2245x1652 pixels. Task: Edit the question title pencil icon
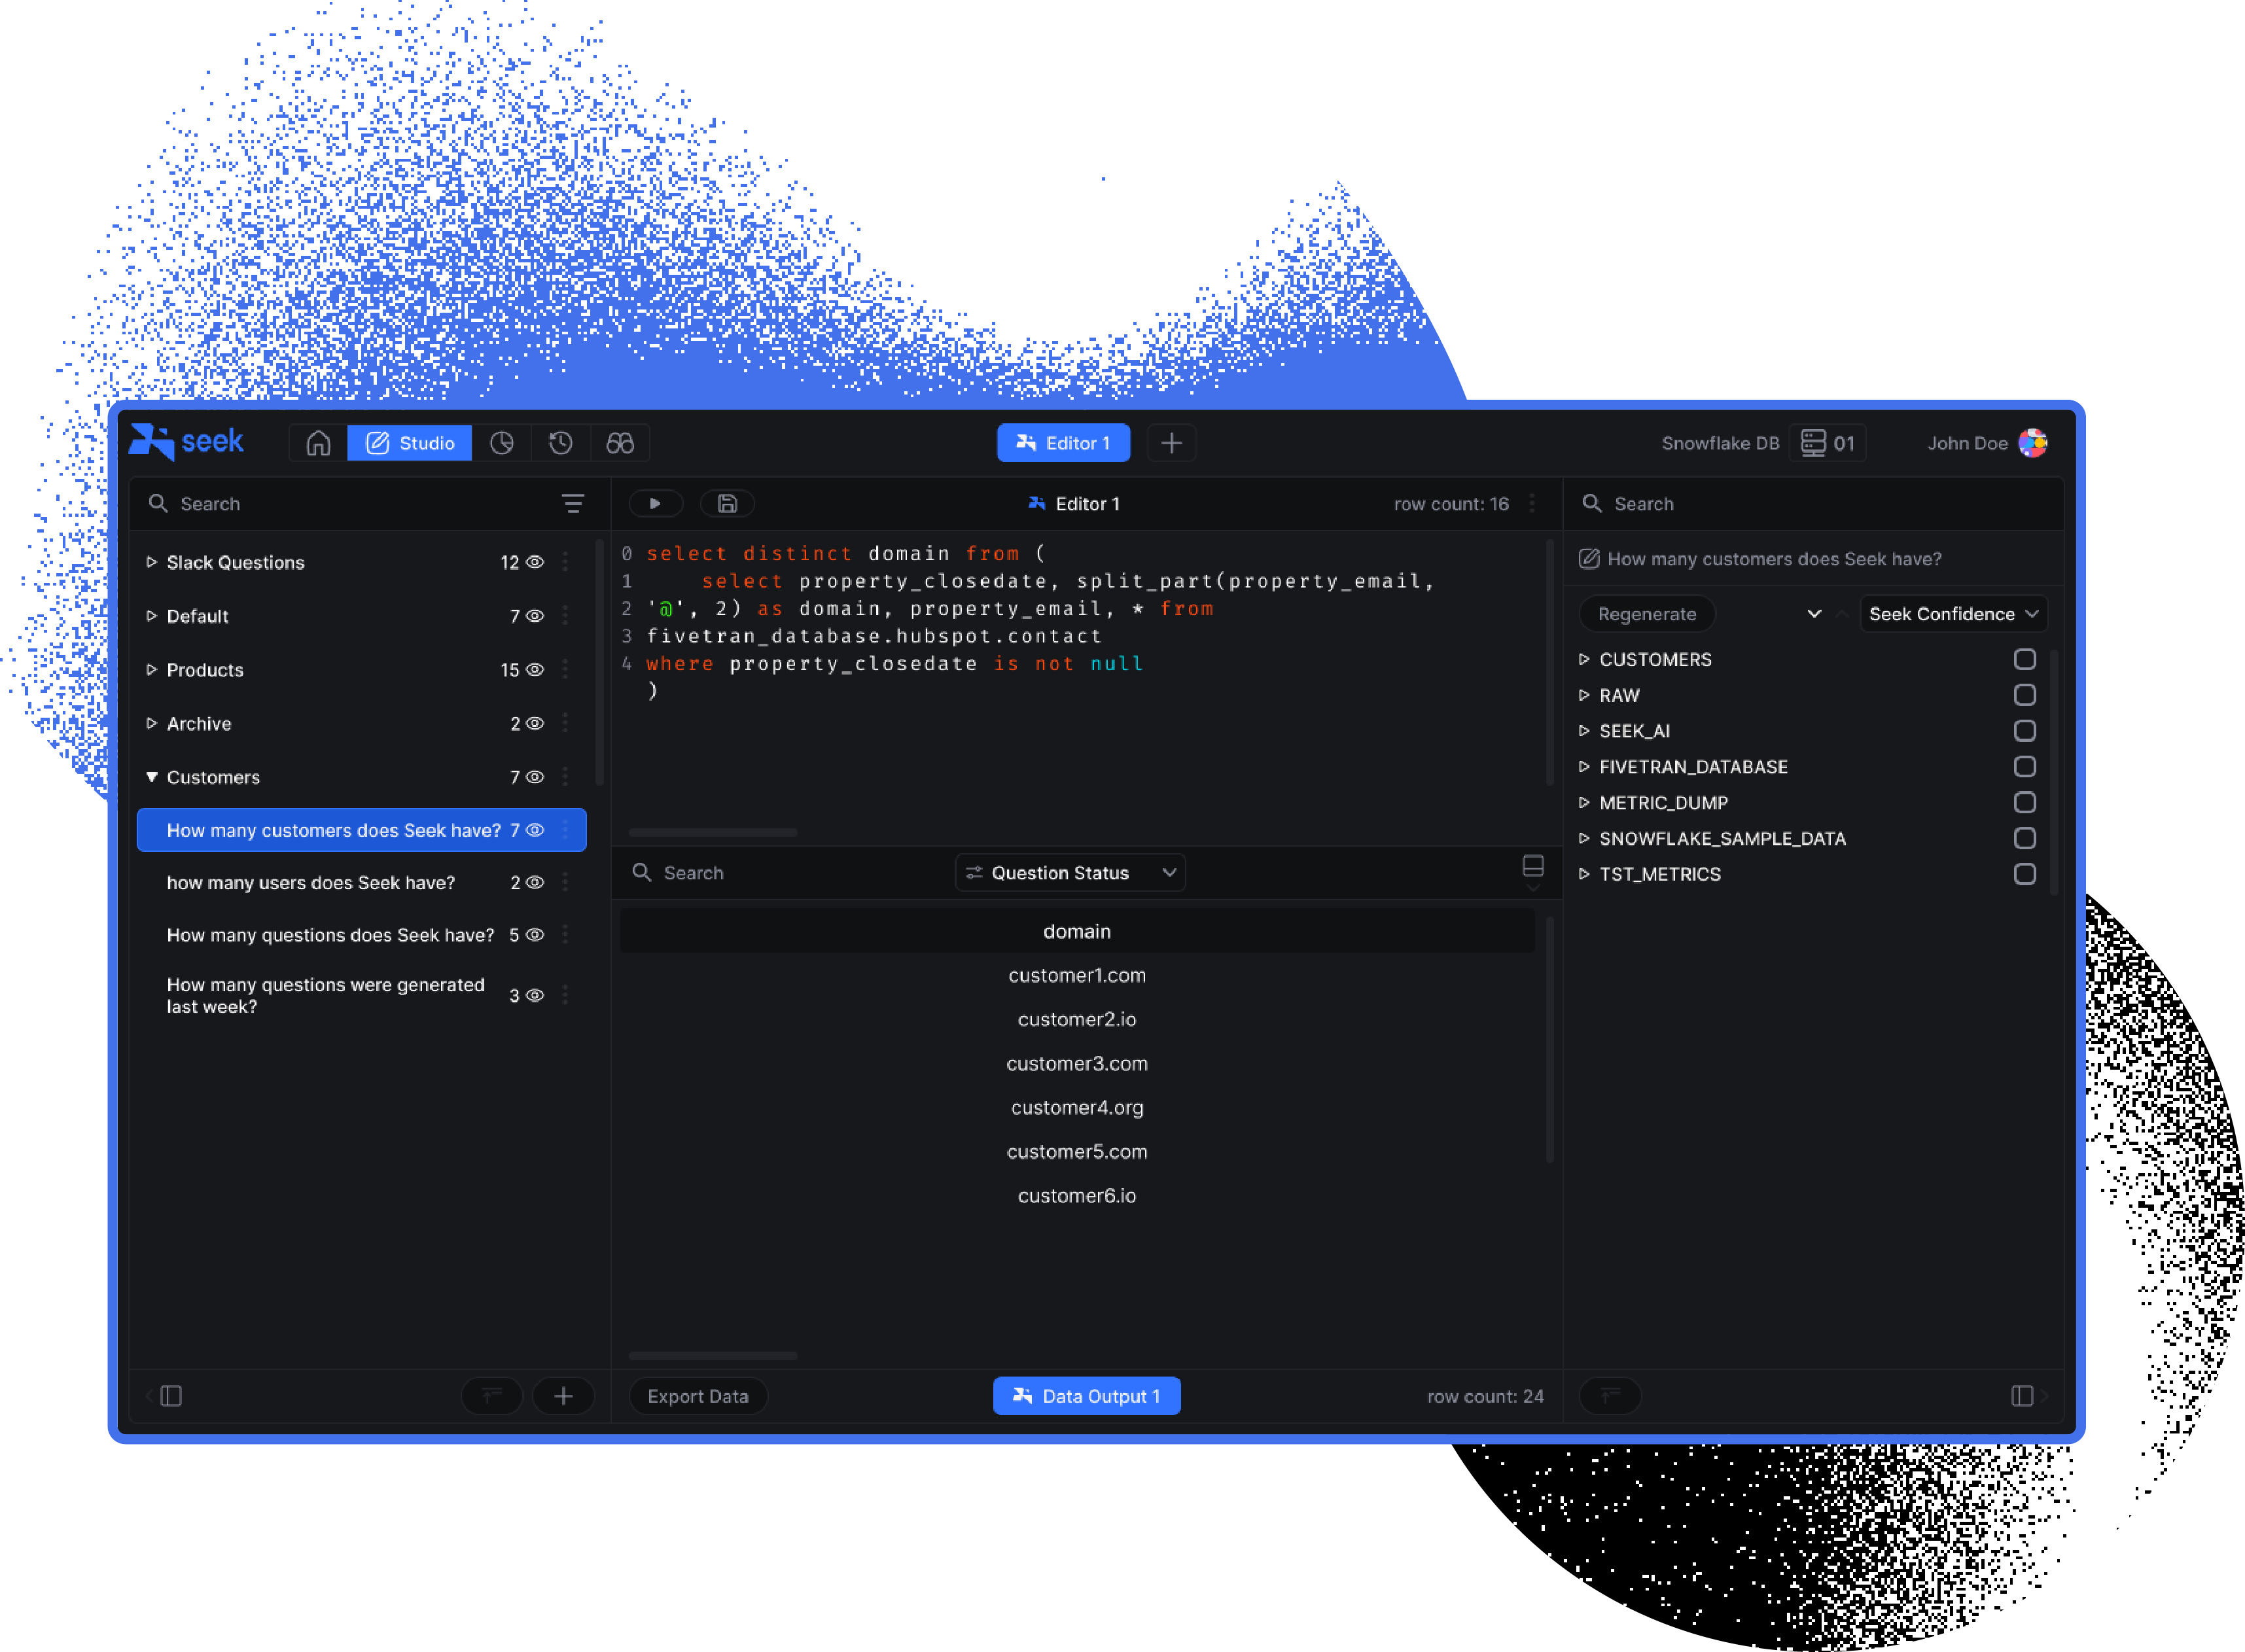1589,559
